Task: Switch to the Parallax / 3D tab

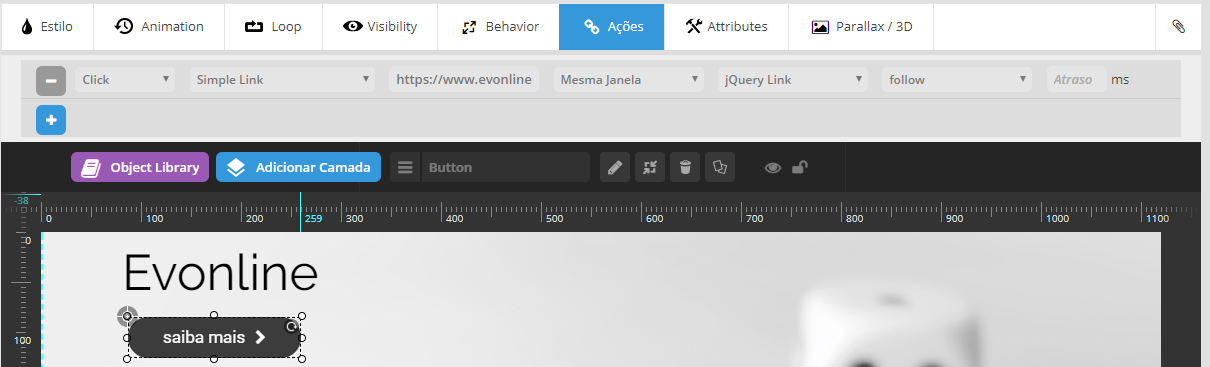Action: tap(861, 26)
